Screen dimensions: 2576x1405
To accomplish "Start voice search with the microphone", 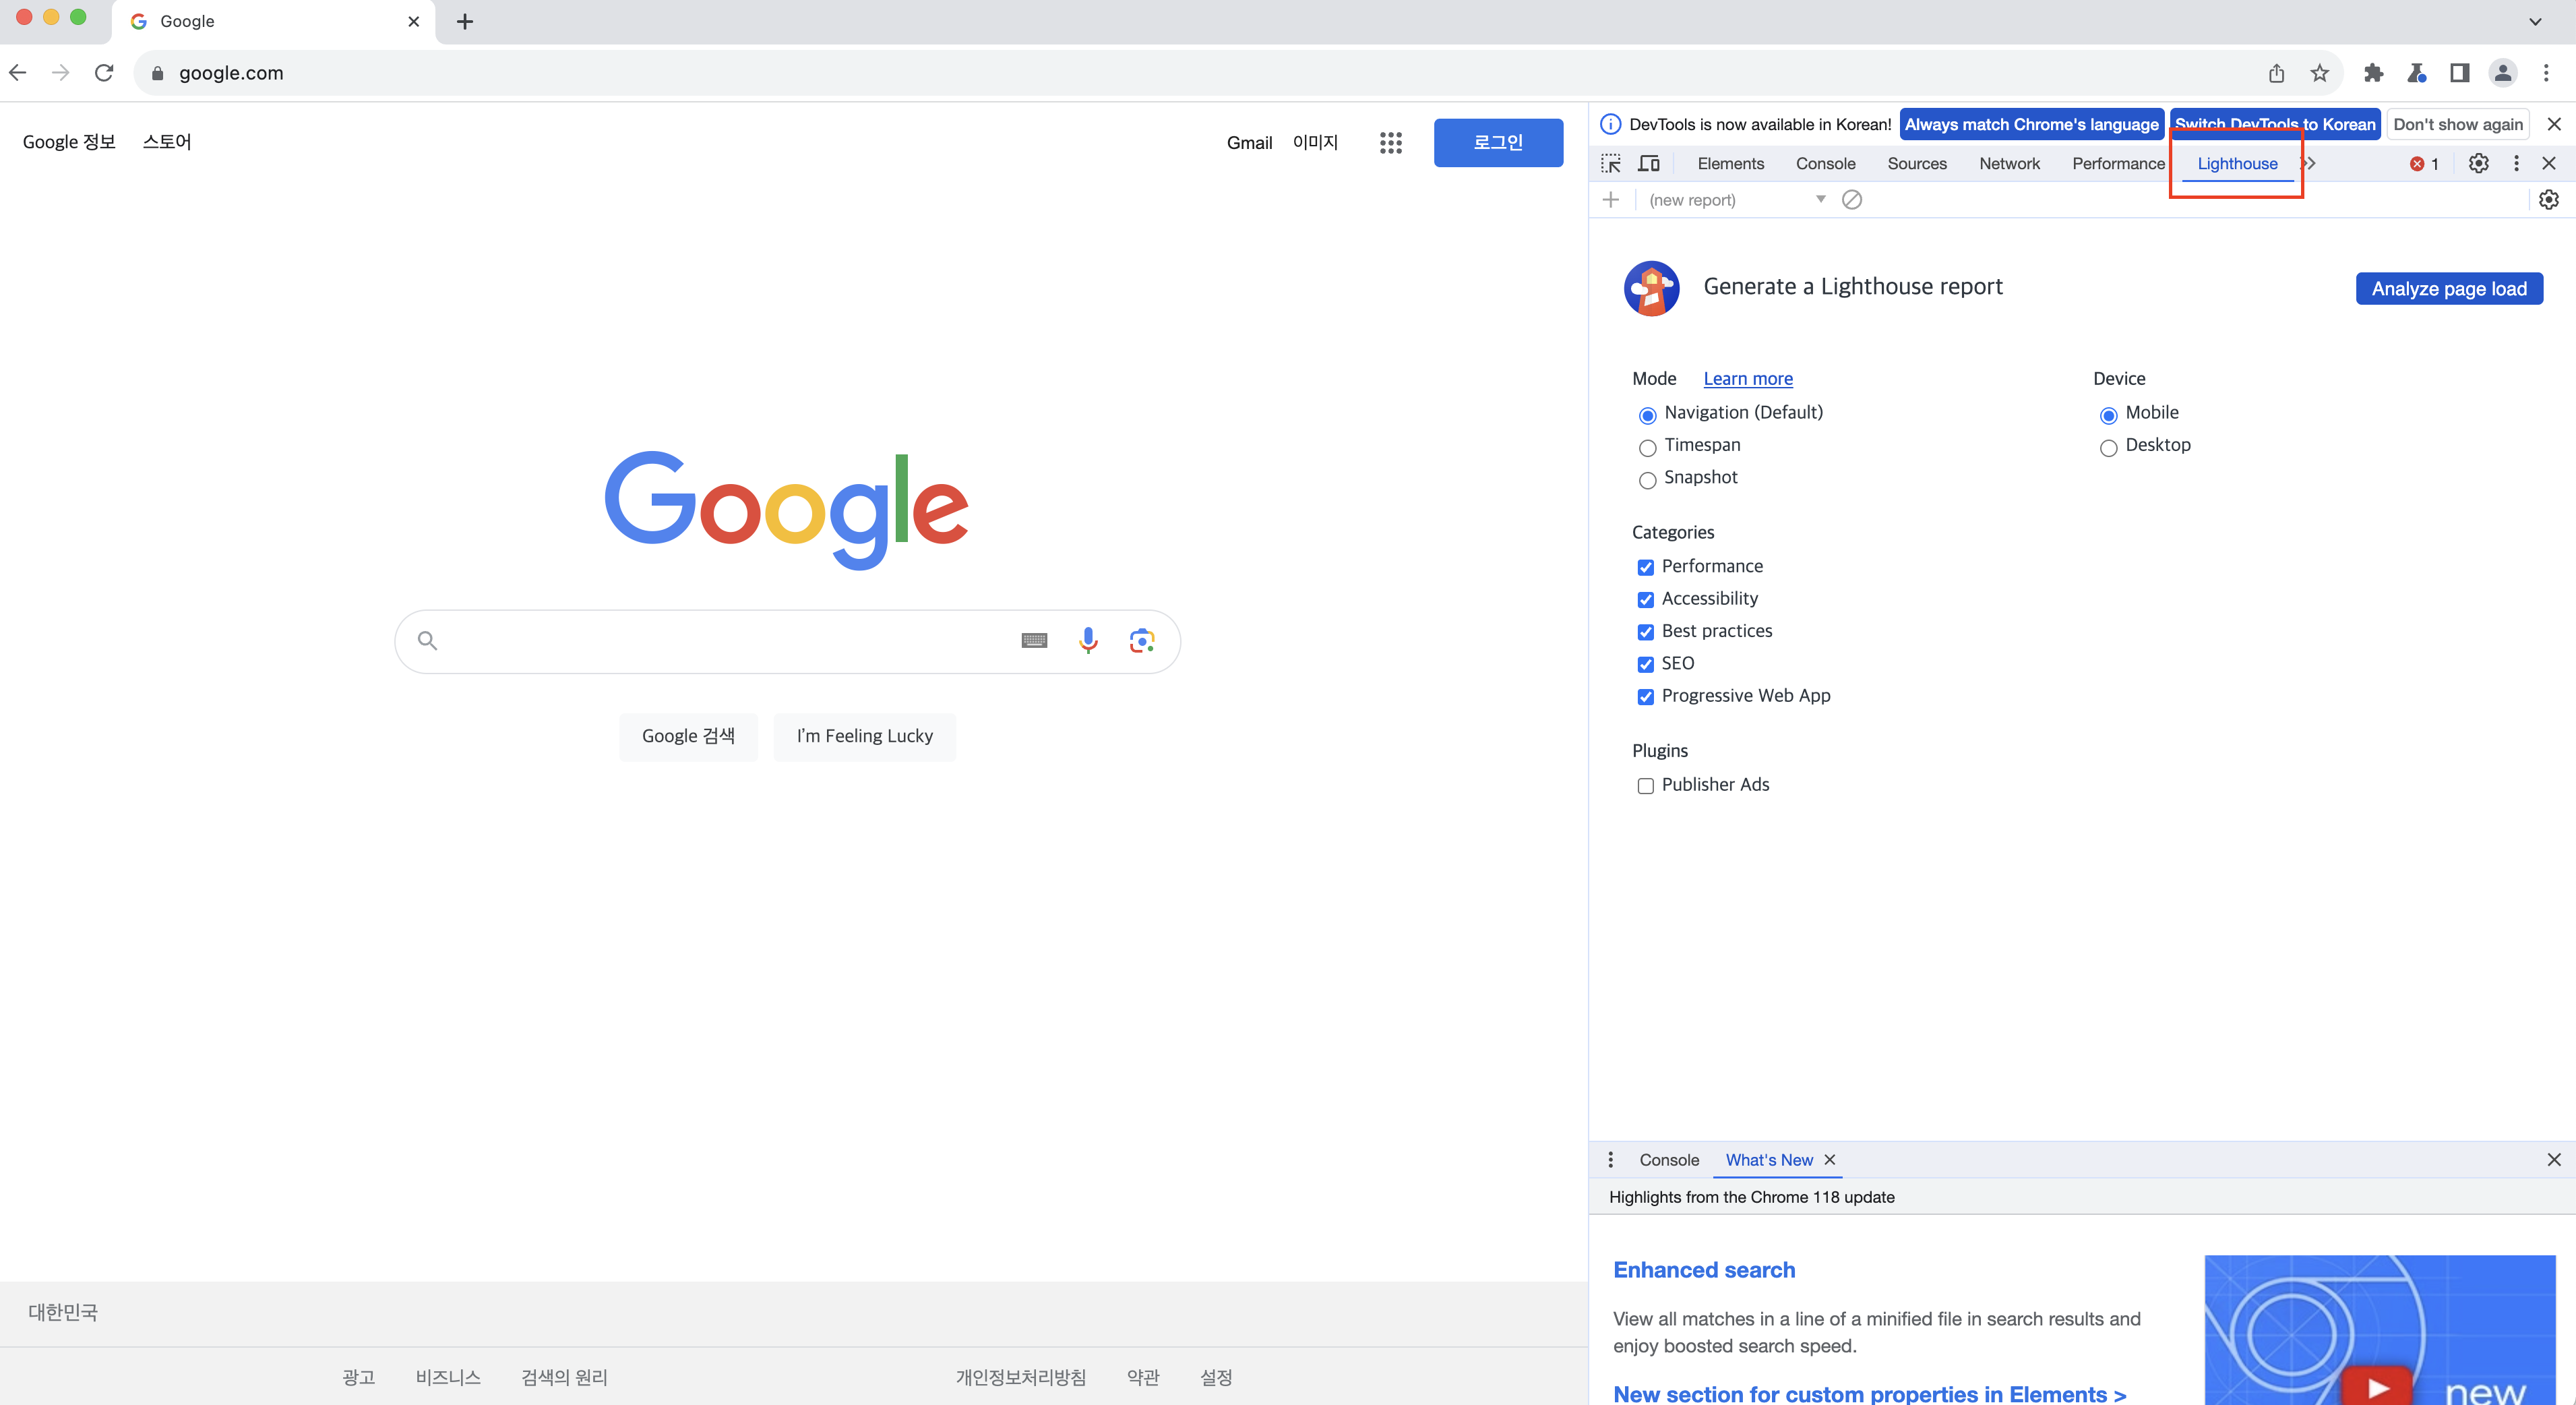I will tap(1088, 640).
